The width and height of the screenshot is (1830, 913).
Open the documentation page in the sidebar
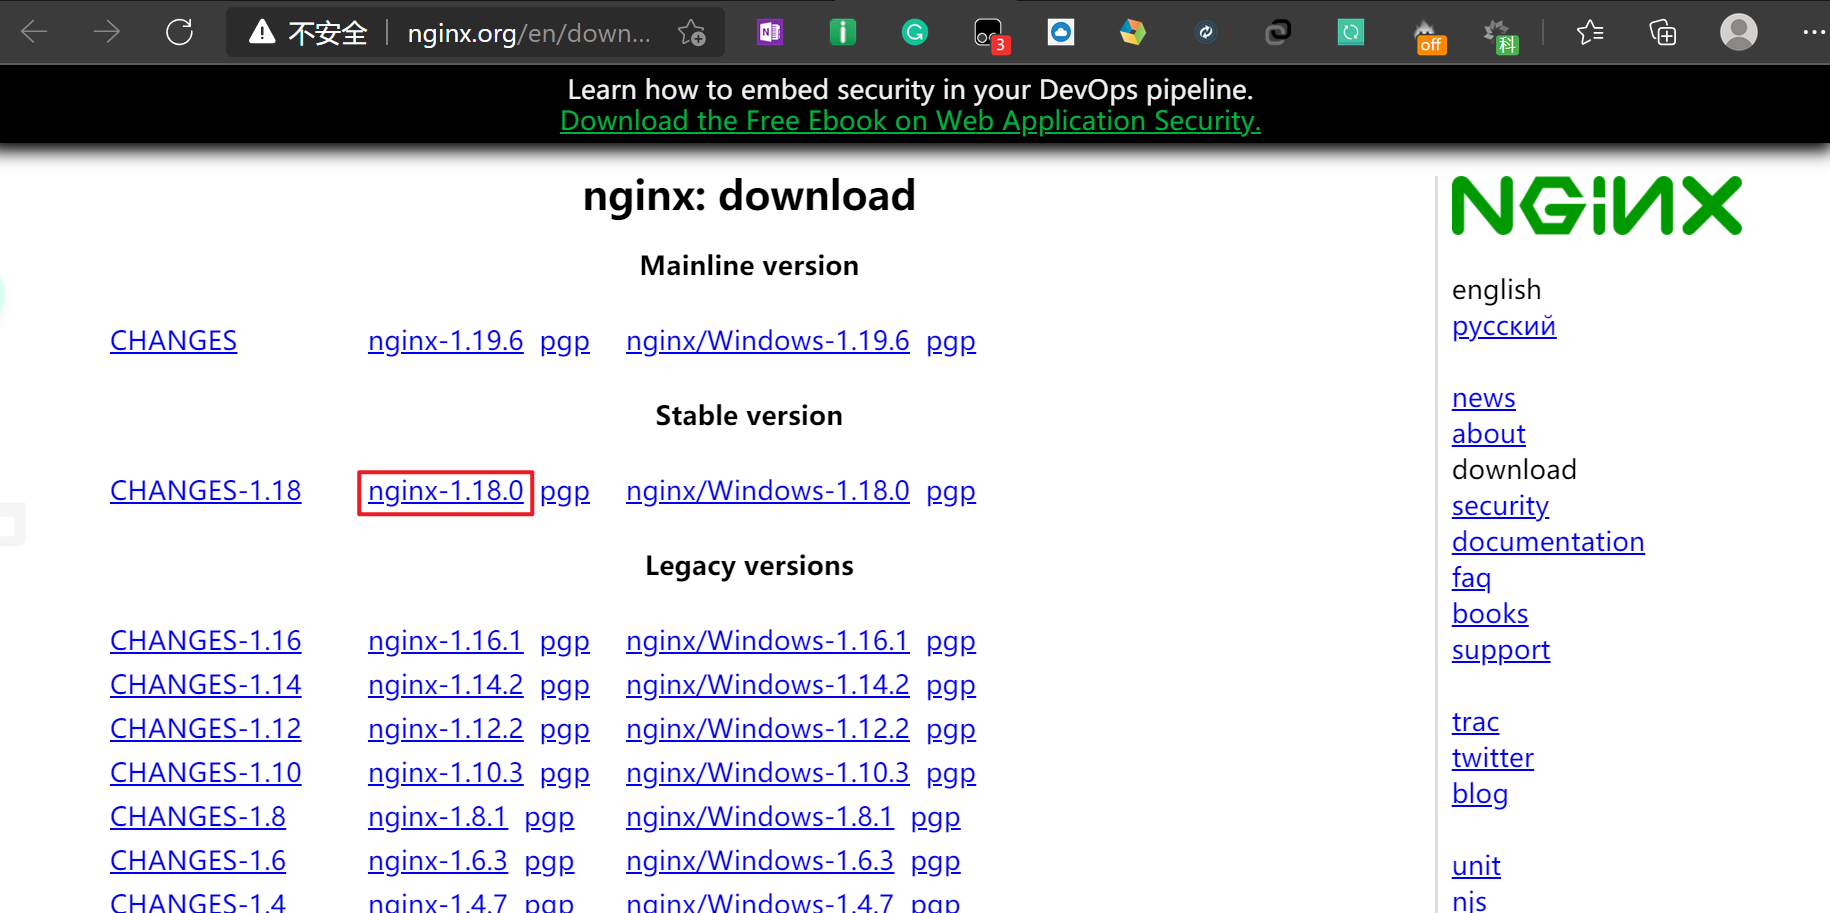pos(1548,542)
